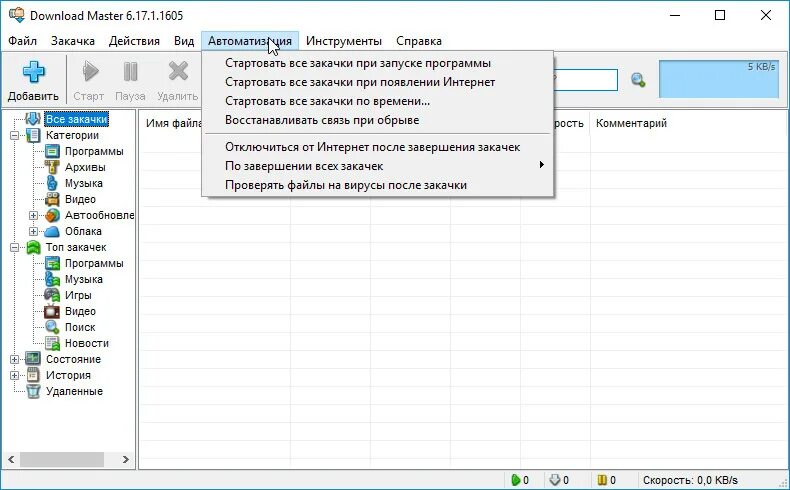Open the Закачка menu
Screen dimensions: 790x490
coord(73,41)
